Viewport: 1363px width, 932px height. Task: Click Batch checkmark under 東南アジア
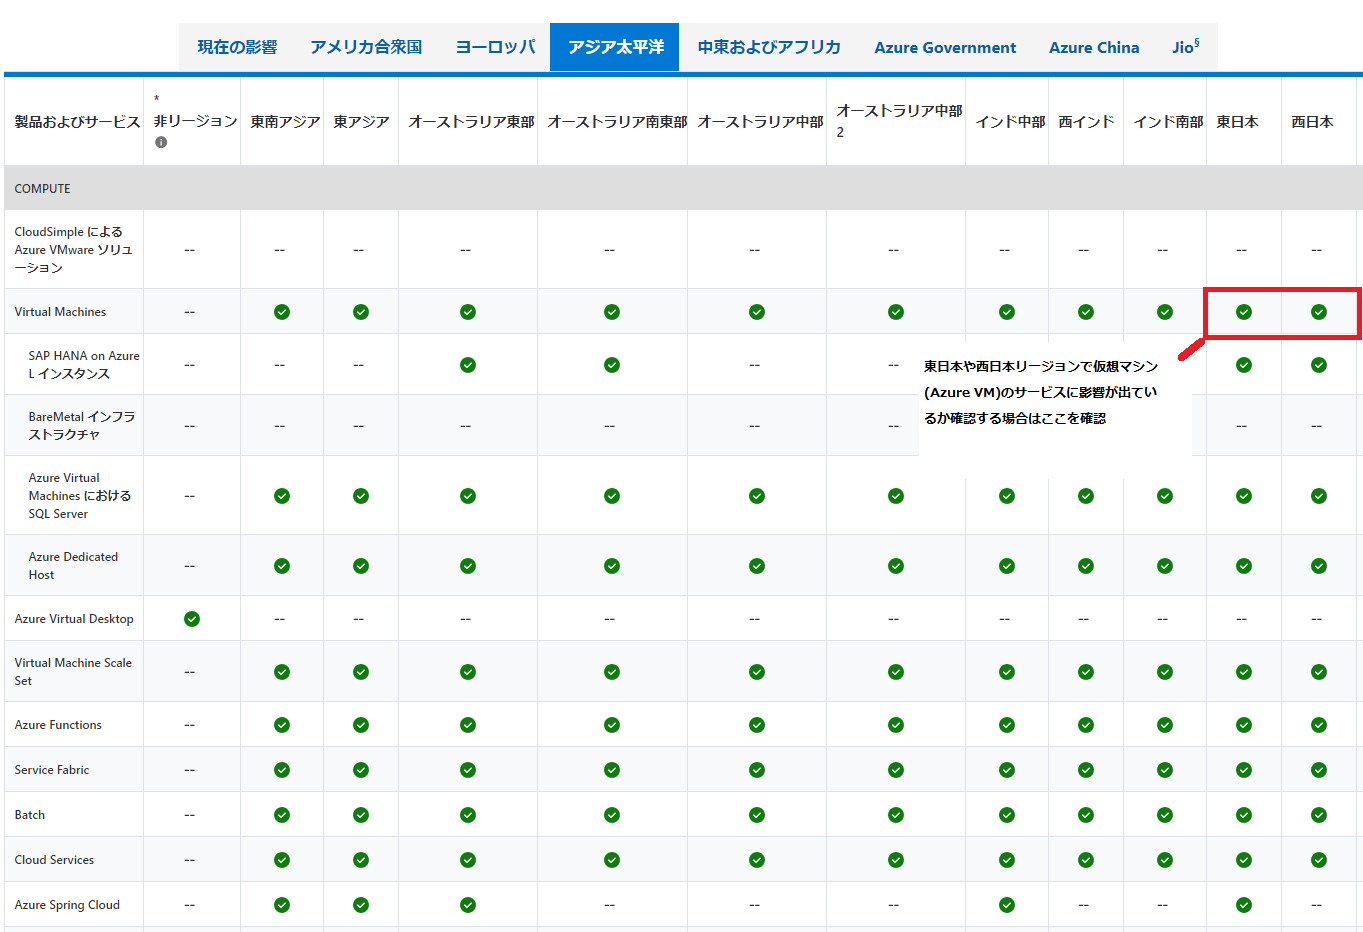(282, 815)
